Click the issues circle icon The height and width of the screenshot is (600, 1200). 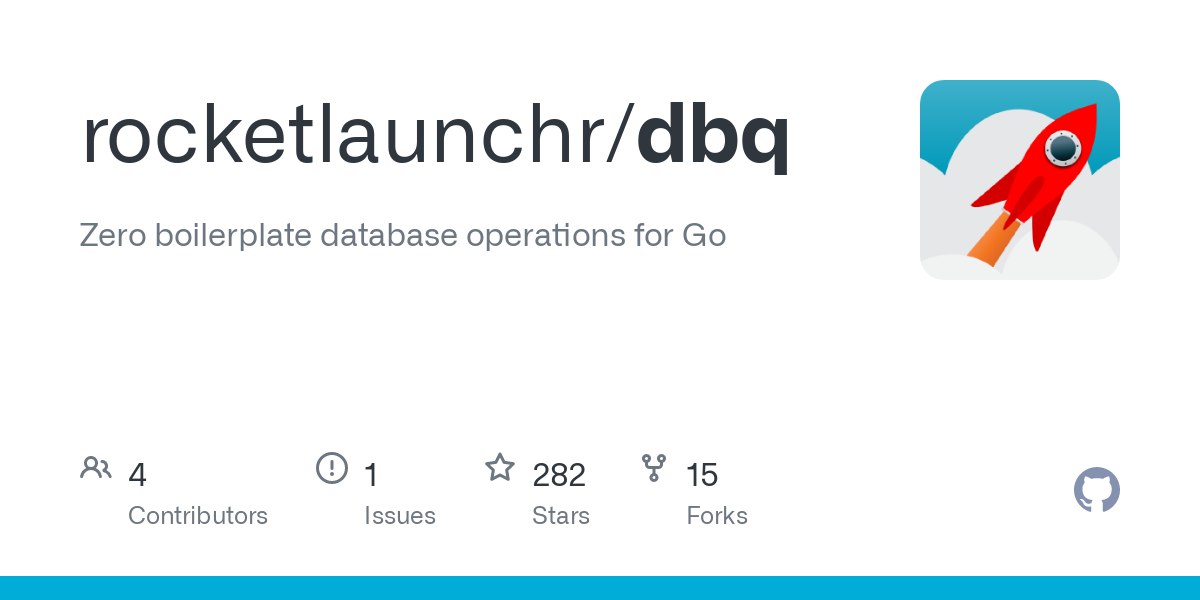pos(332,468)
